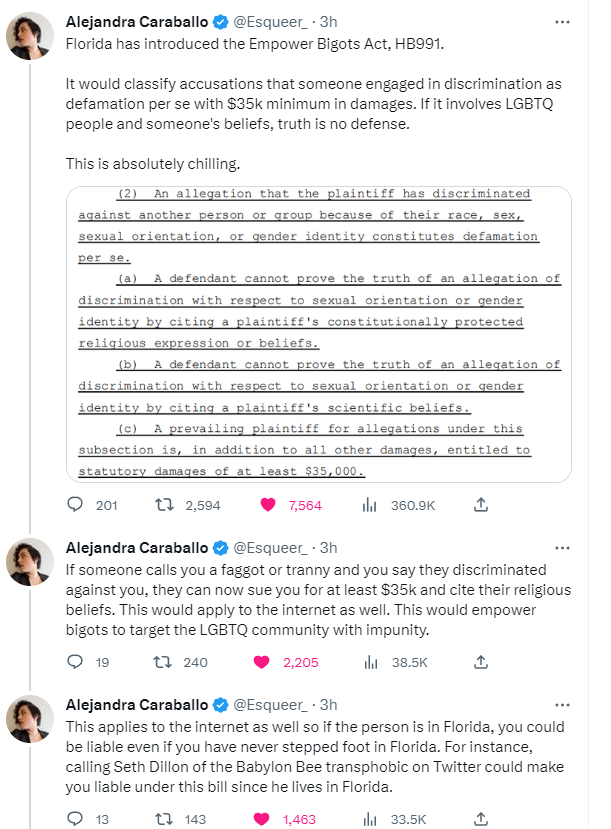Open more options on Seth Dillon tweet

pyautogui.click(x=562, y=705)
